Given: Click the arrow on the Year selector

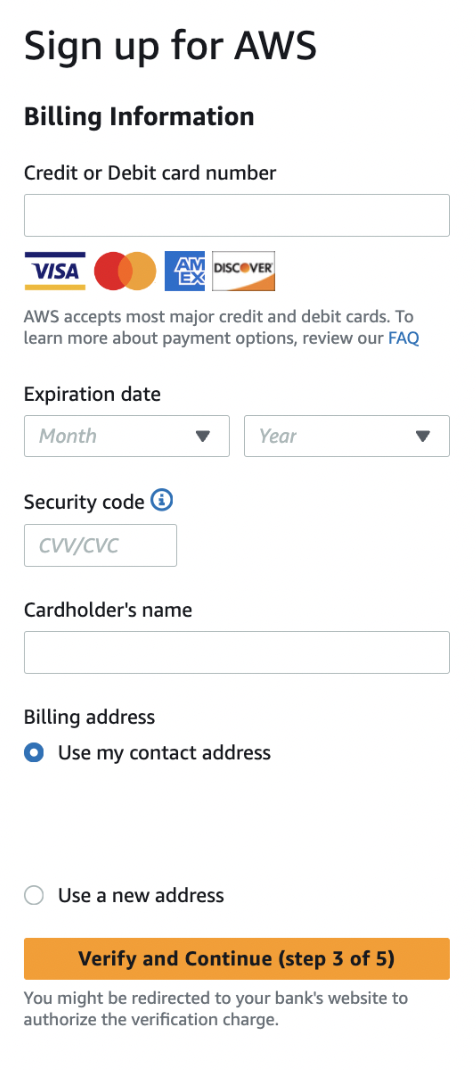Looking at the screenshot, I should [423, 437].
